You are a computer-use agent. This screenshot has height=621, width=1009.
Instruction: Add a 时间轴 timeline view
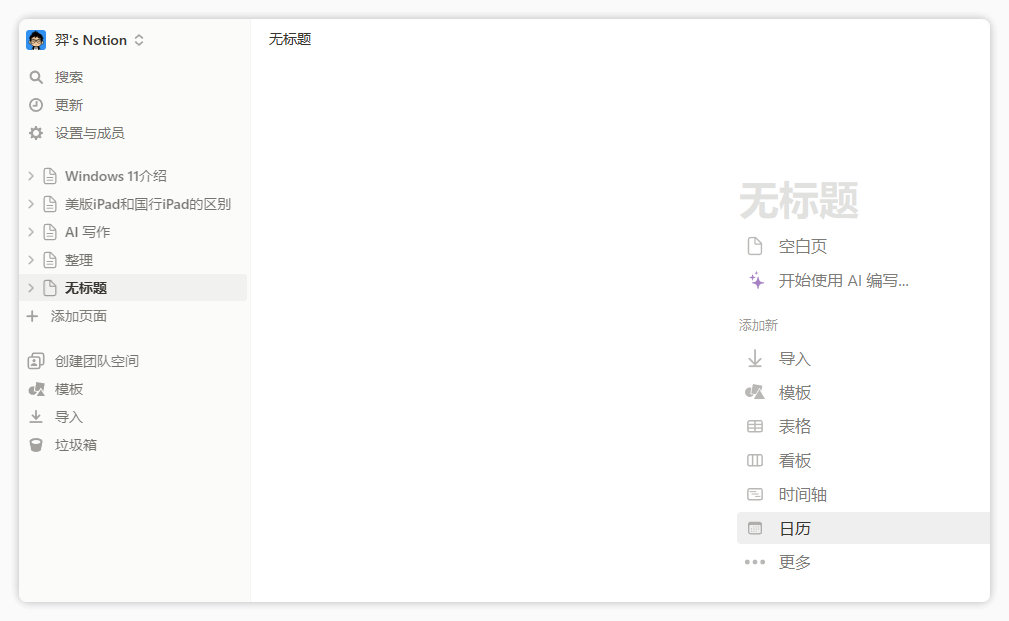802,494
